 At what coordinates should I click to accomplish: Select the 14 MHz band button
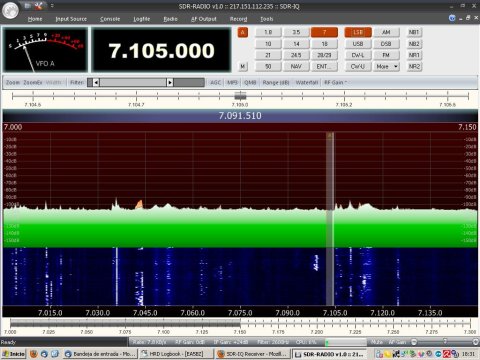(x=296, y=44)
